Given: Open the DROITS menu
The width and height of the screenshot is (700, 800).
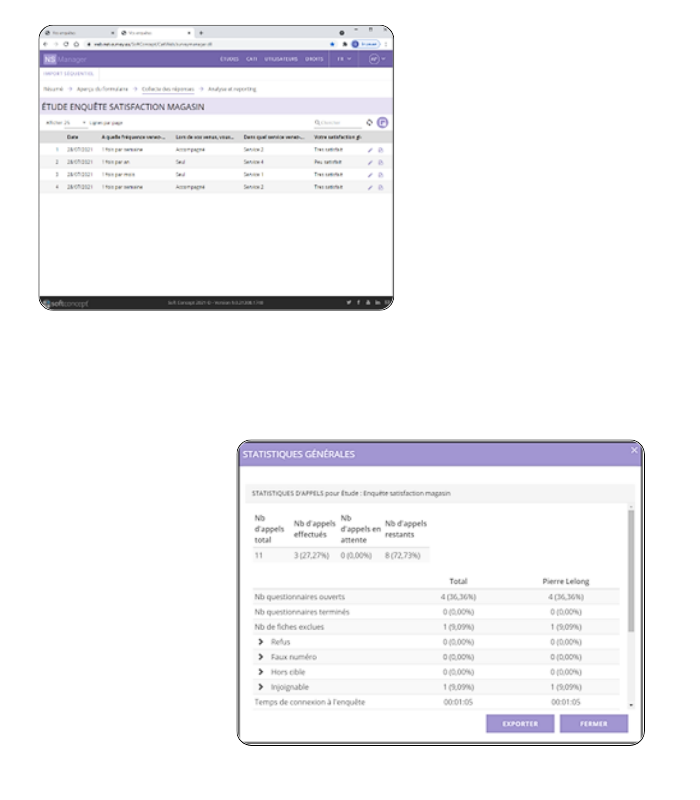Looking at the screenshot, I should [314, 59].
